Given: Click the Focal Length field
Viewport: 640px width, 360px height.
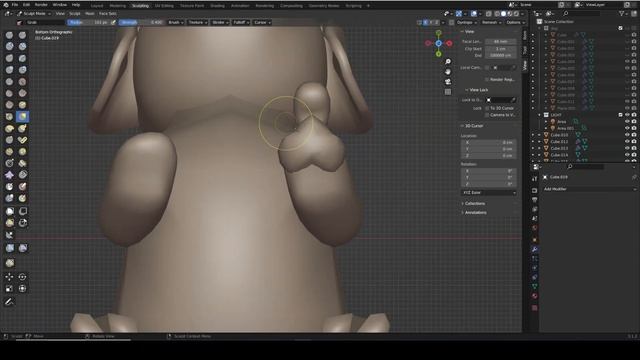Looking at the screenshot, I should [x=500, y=42].
